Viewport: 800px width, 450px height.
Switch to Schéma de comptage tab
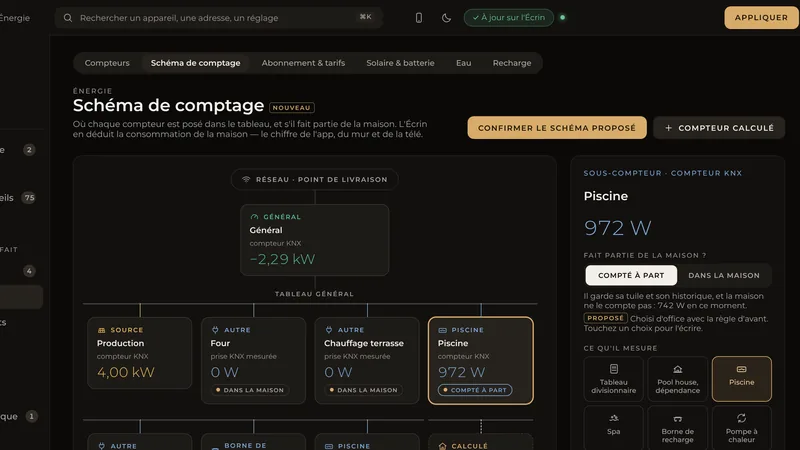pos(195,63)
